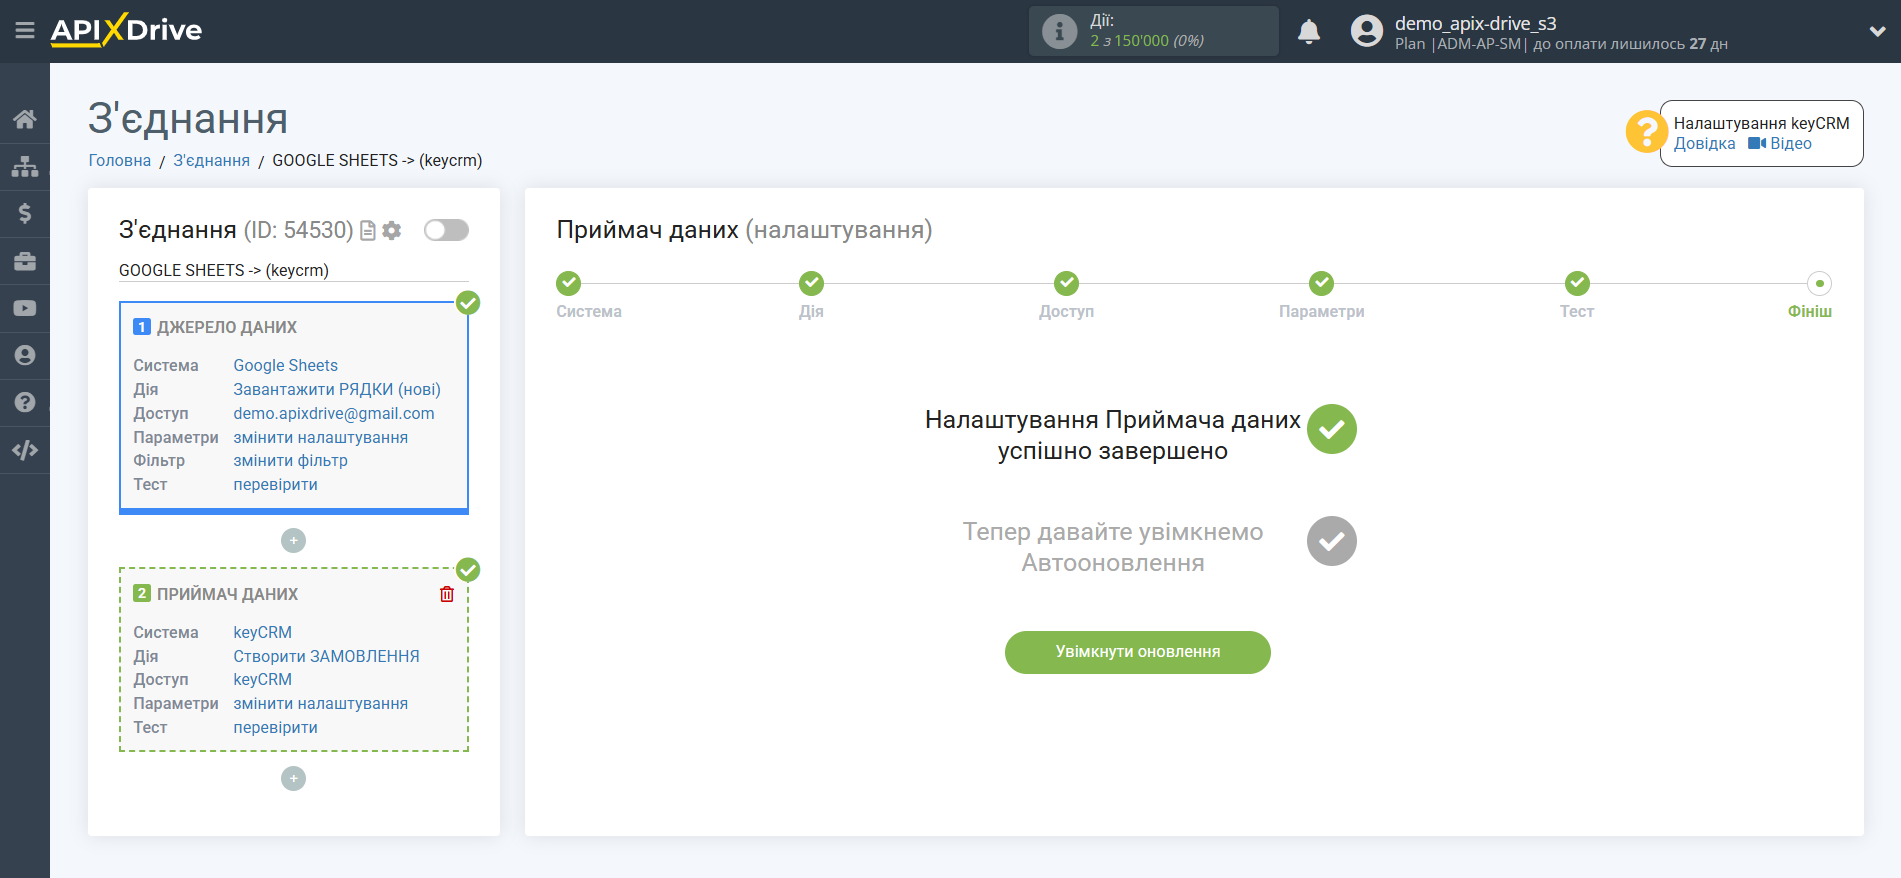Image resolution: width=1901 pixels, height=878 pixels.
Task: Open keyCRM system link in receiver
Action: pyautogui.click(x=262, y=632)
